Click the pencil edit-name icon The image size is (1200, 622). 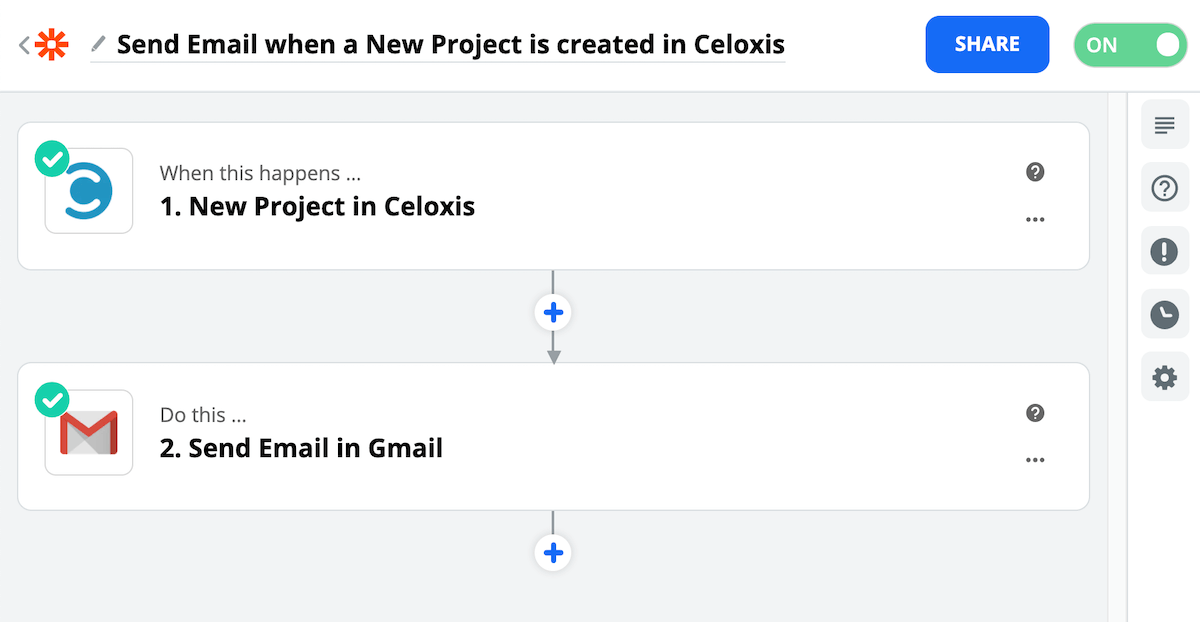tap(98, 44)
